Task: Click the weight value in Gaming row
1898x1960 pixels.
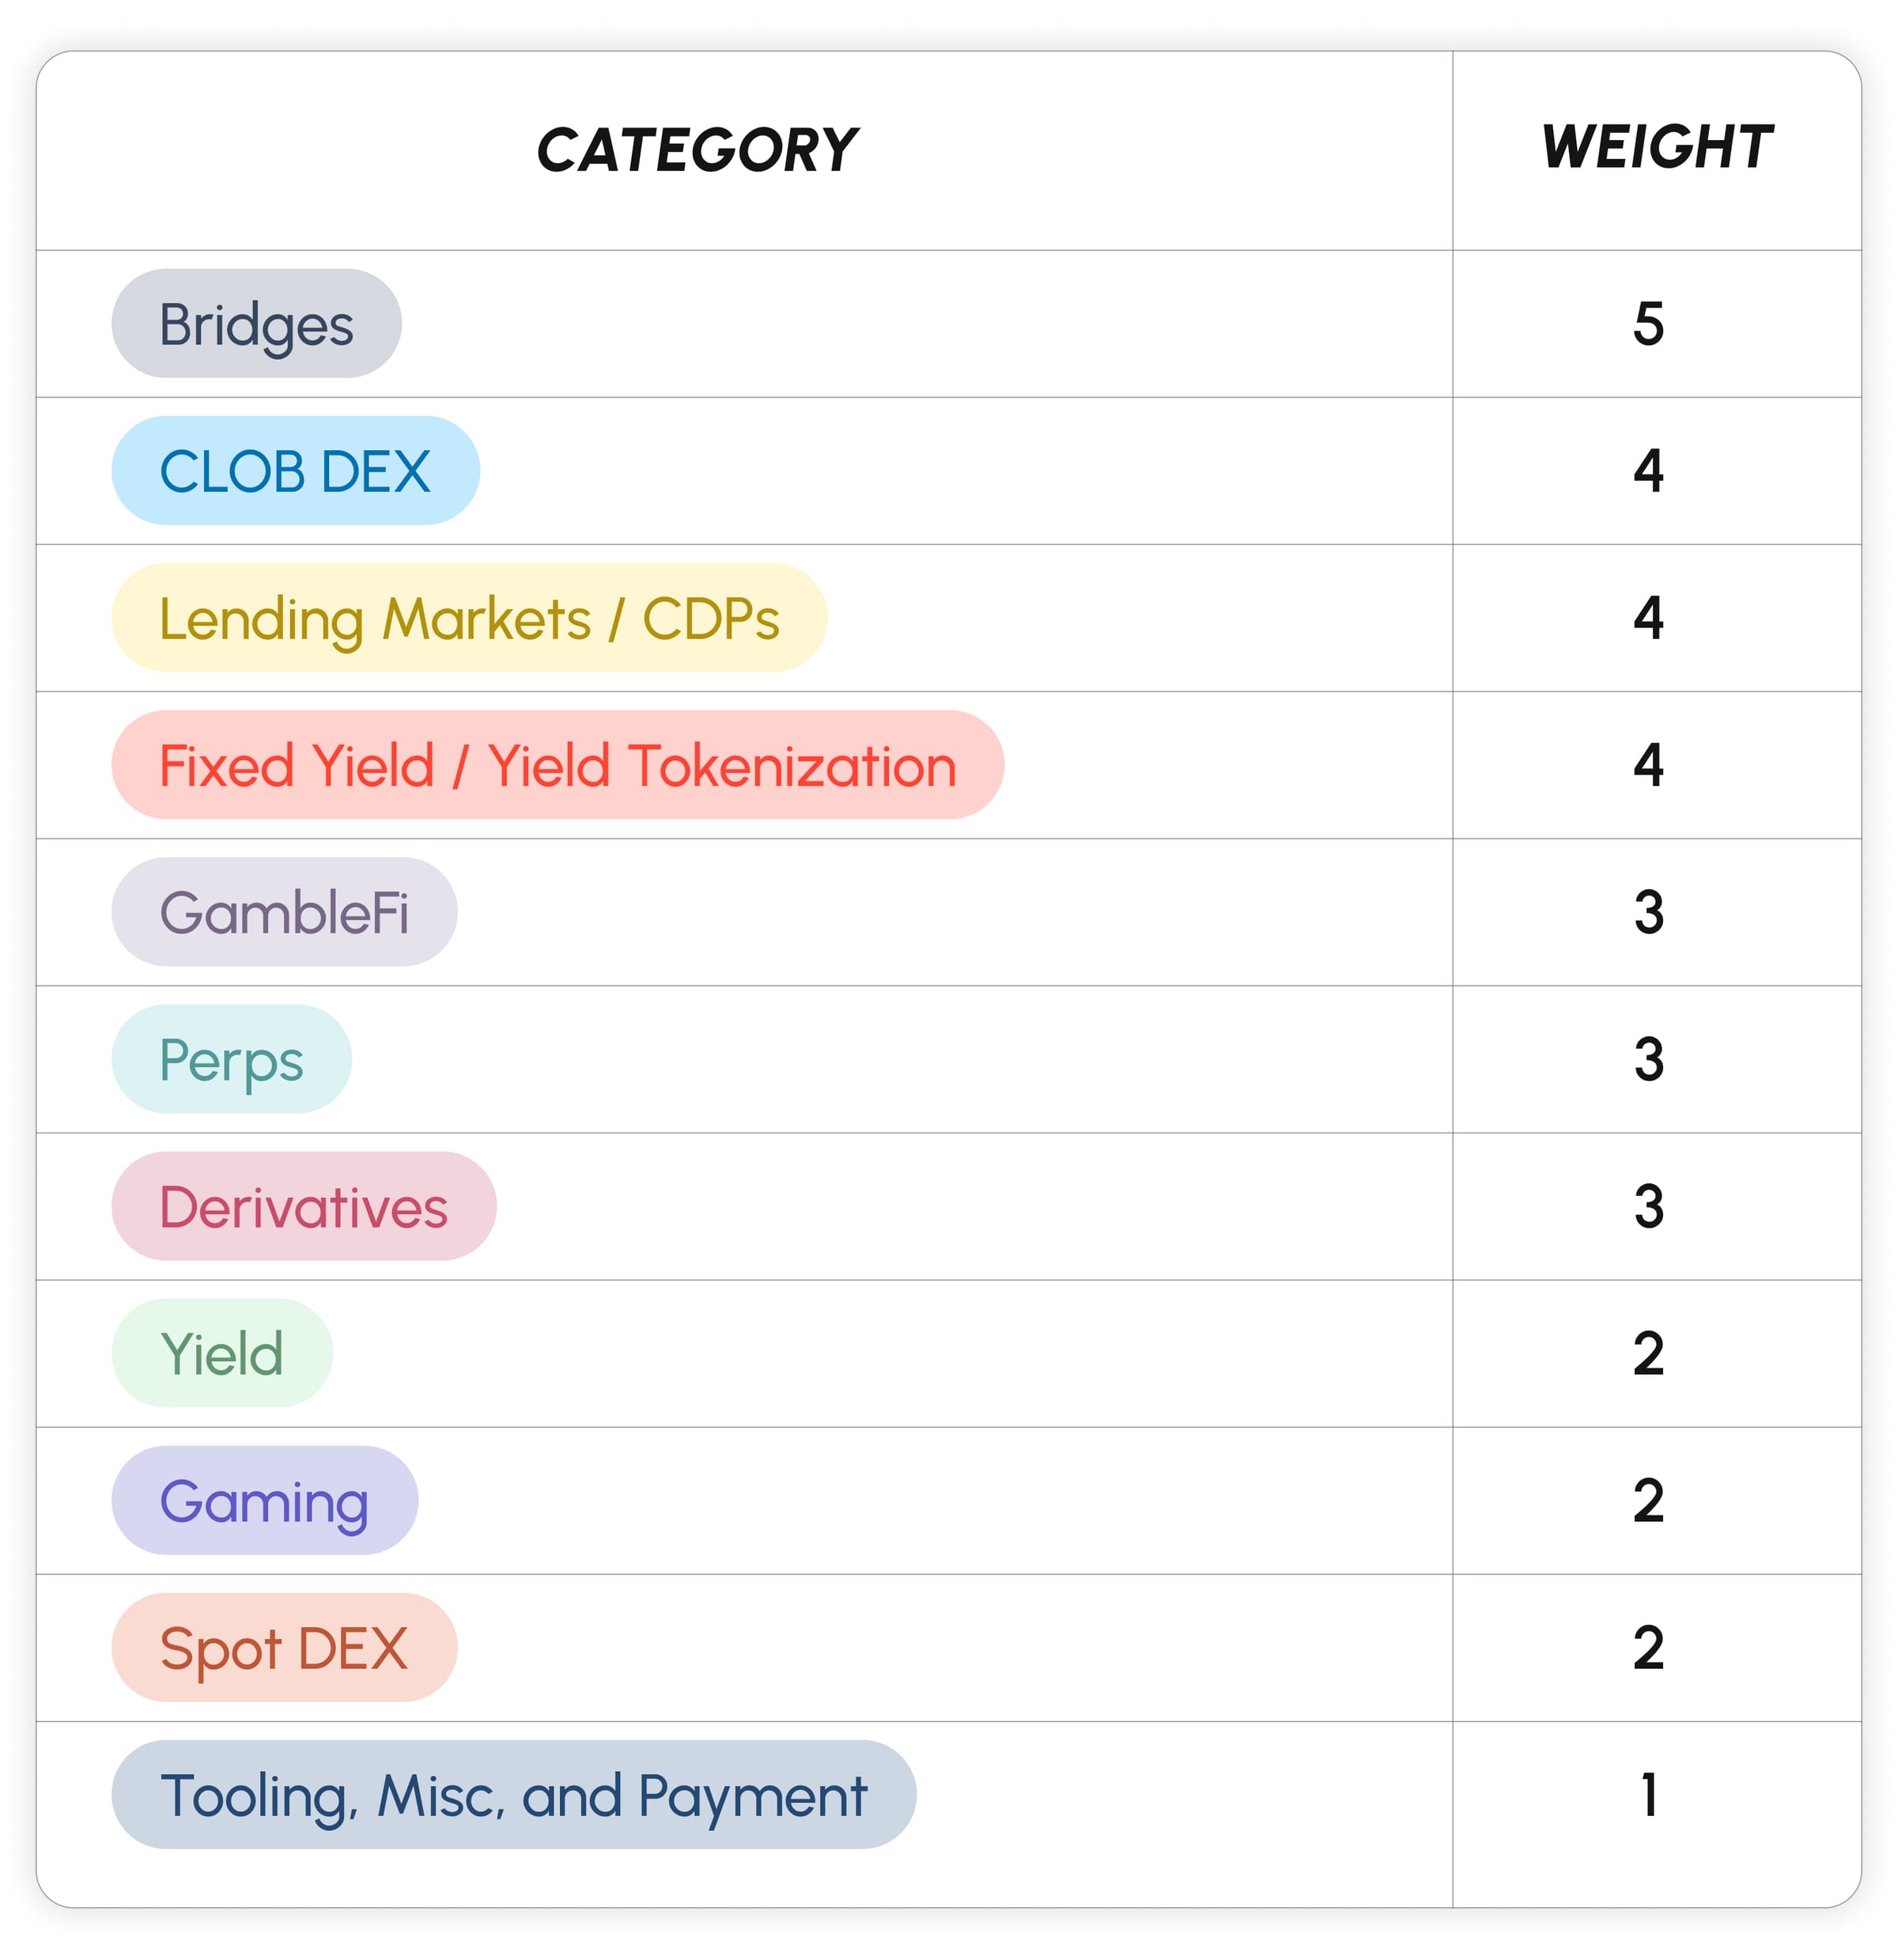Action: [x=1648, y=1500]
